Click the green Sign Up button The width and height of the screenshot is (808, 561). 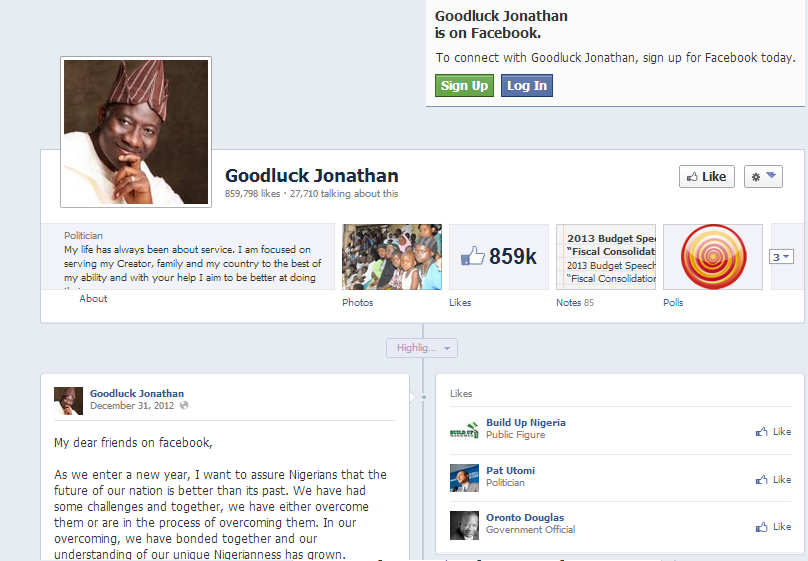pos(464,86)
